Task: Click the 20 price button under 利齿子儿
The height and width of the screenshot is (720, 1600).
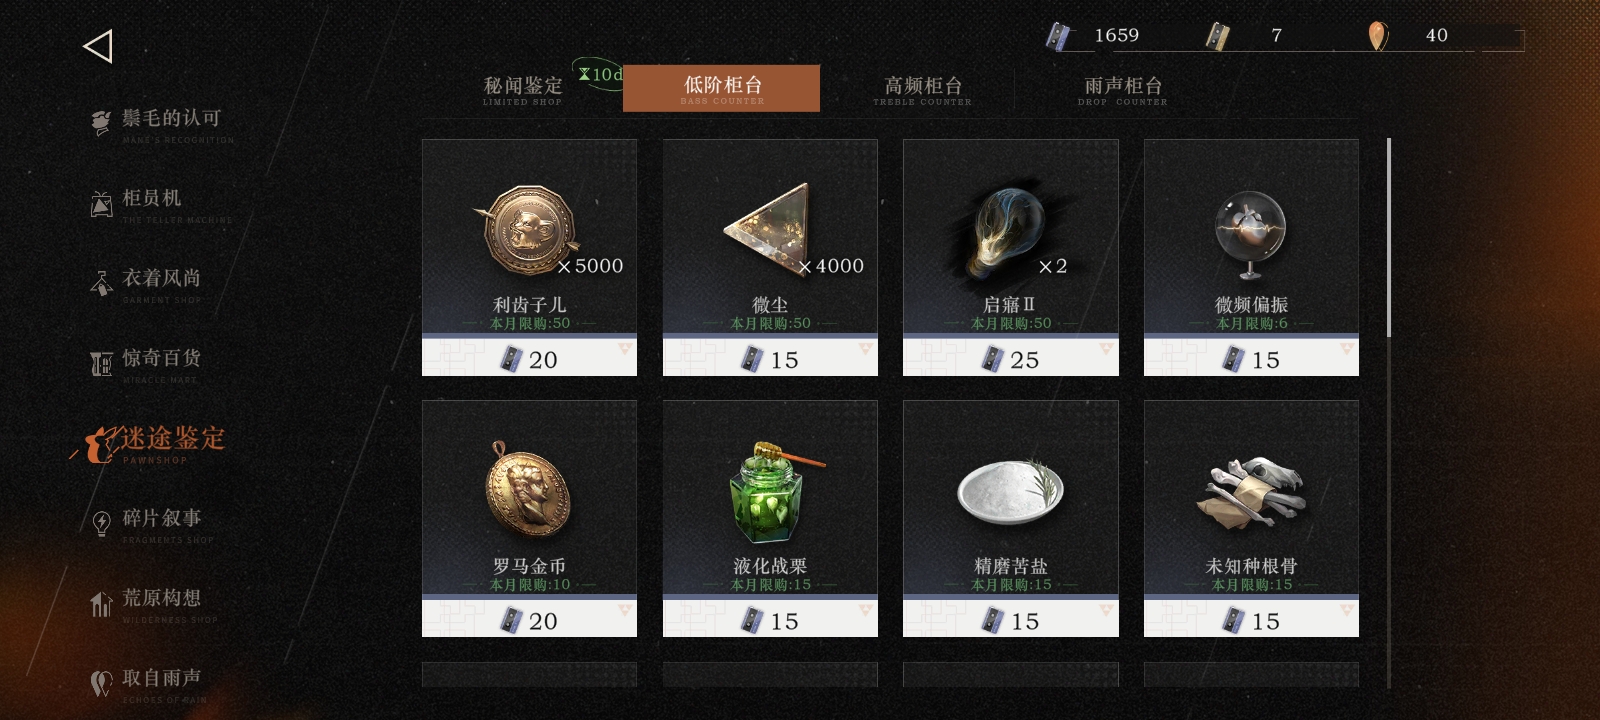Action: click(529, 357)
